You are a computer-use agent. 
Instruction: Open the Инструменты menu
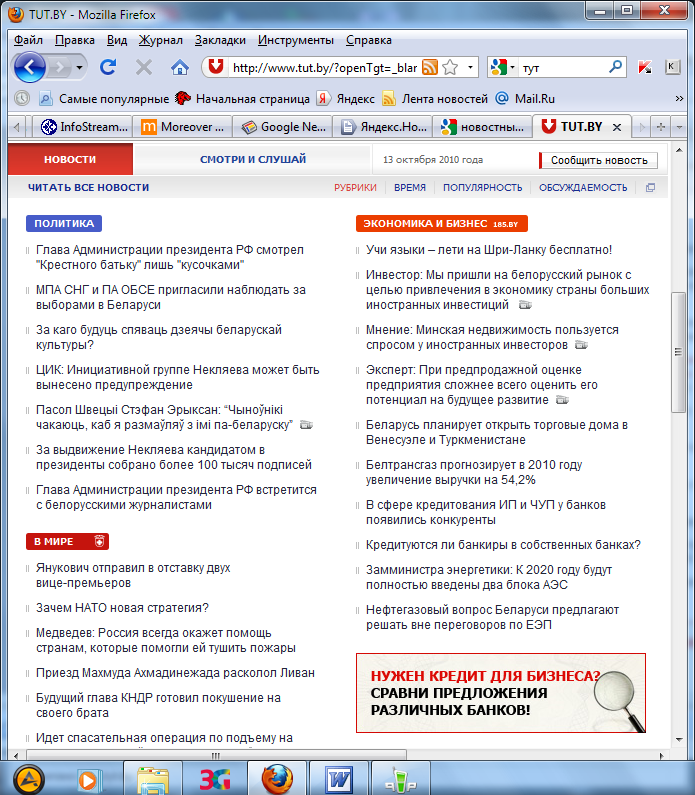(296, 40)
